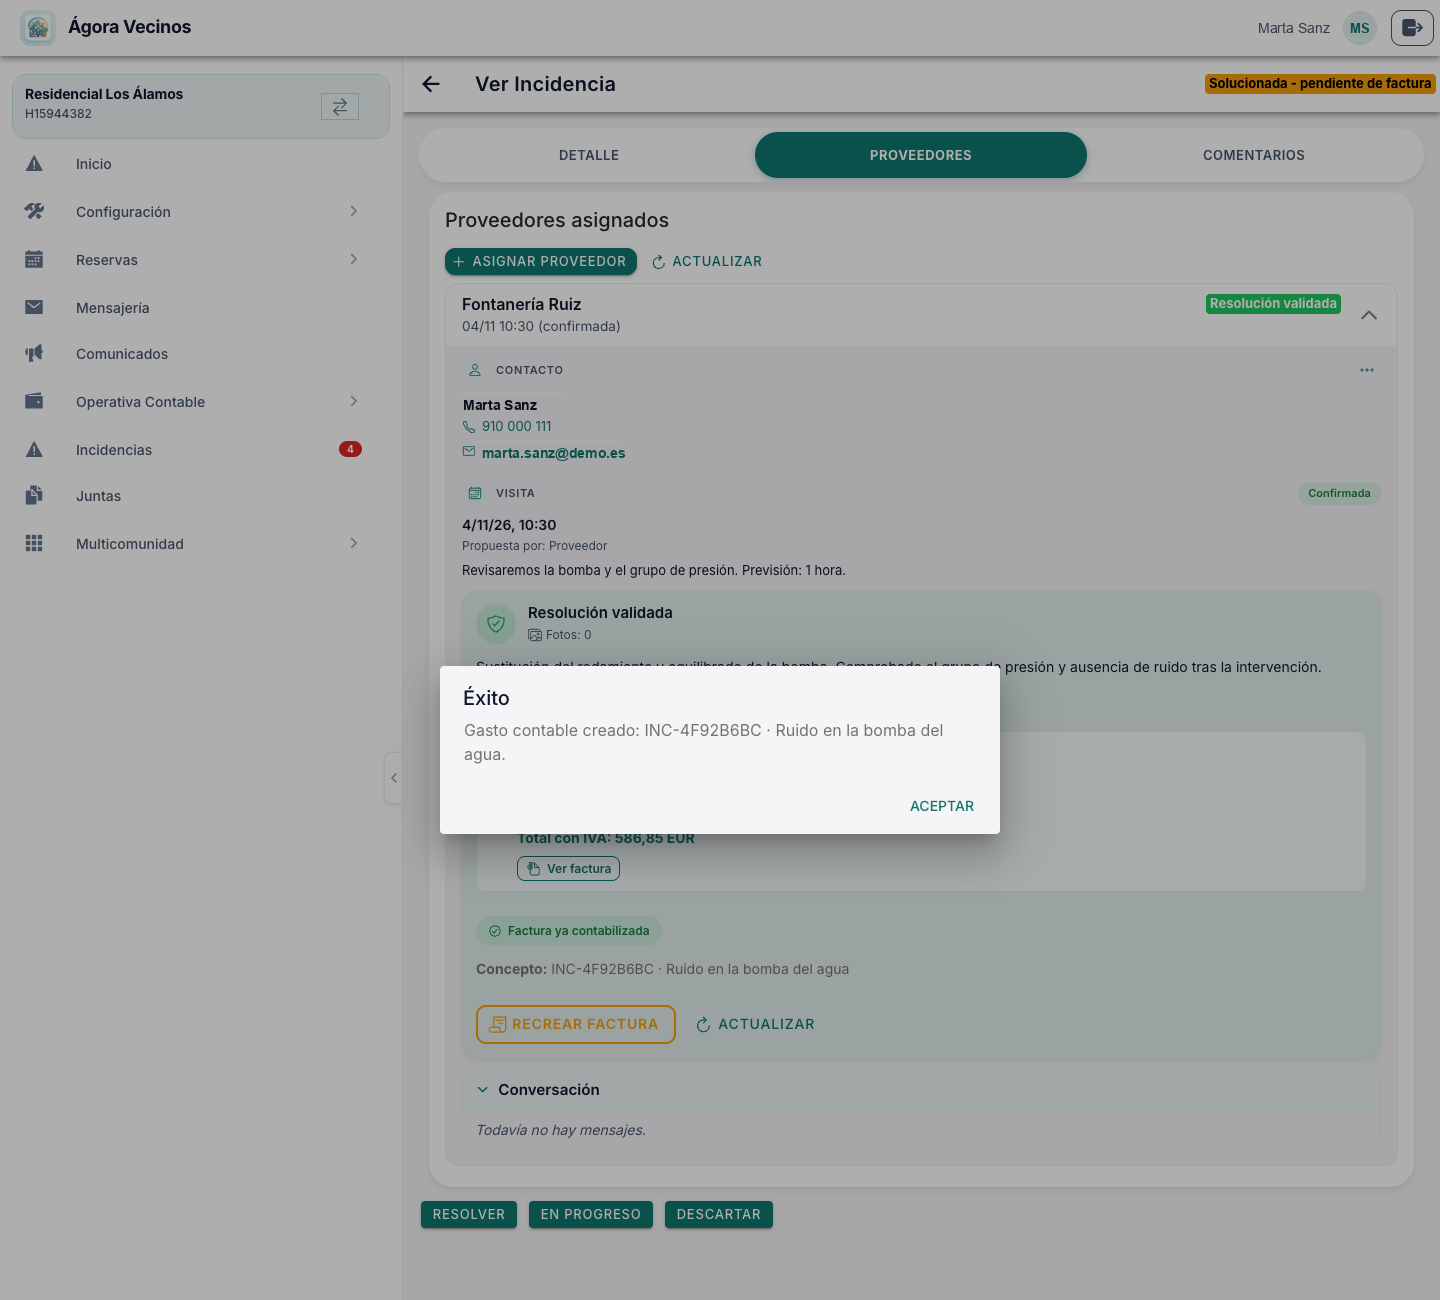Click the Descartar button
Viewport: 1440px width, 1300px height.
(x=719, y=1214)
